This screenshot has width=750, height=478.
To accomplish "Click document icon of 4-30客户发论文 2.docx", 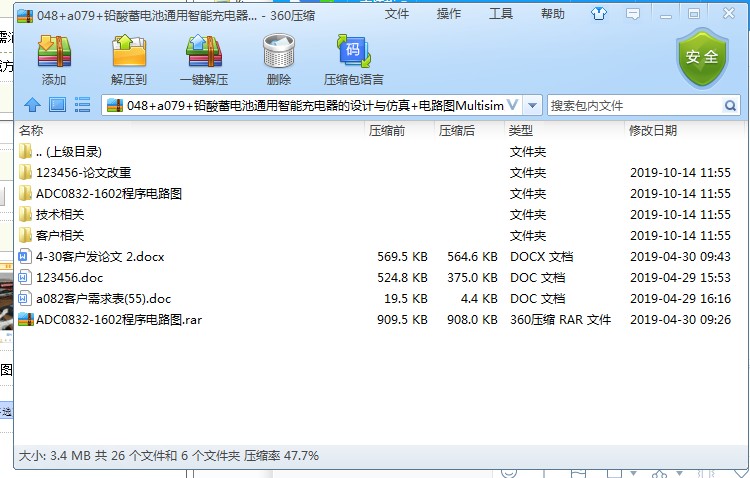I will point(25,256).
